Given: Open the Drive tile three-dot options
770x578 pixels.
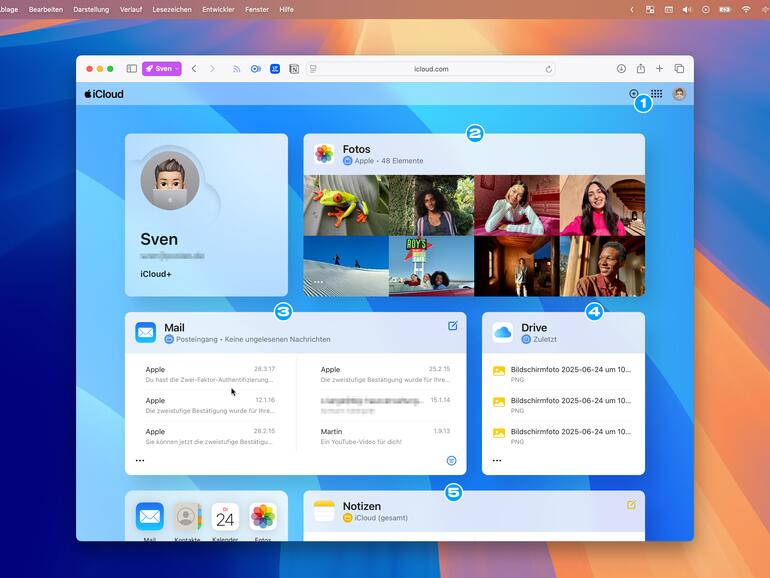Looking at the screenshot, I should (x=497, y=461).
